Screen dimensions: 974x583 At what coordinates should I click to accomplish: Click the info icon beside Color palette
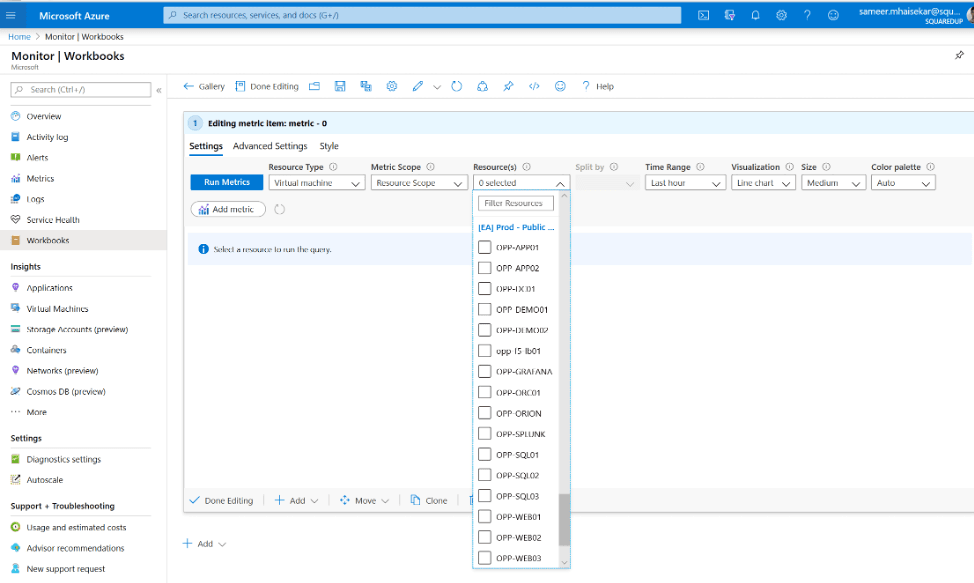tap(931, 167)
